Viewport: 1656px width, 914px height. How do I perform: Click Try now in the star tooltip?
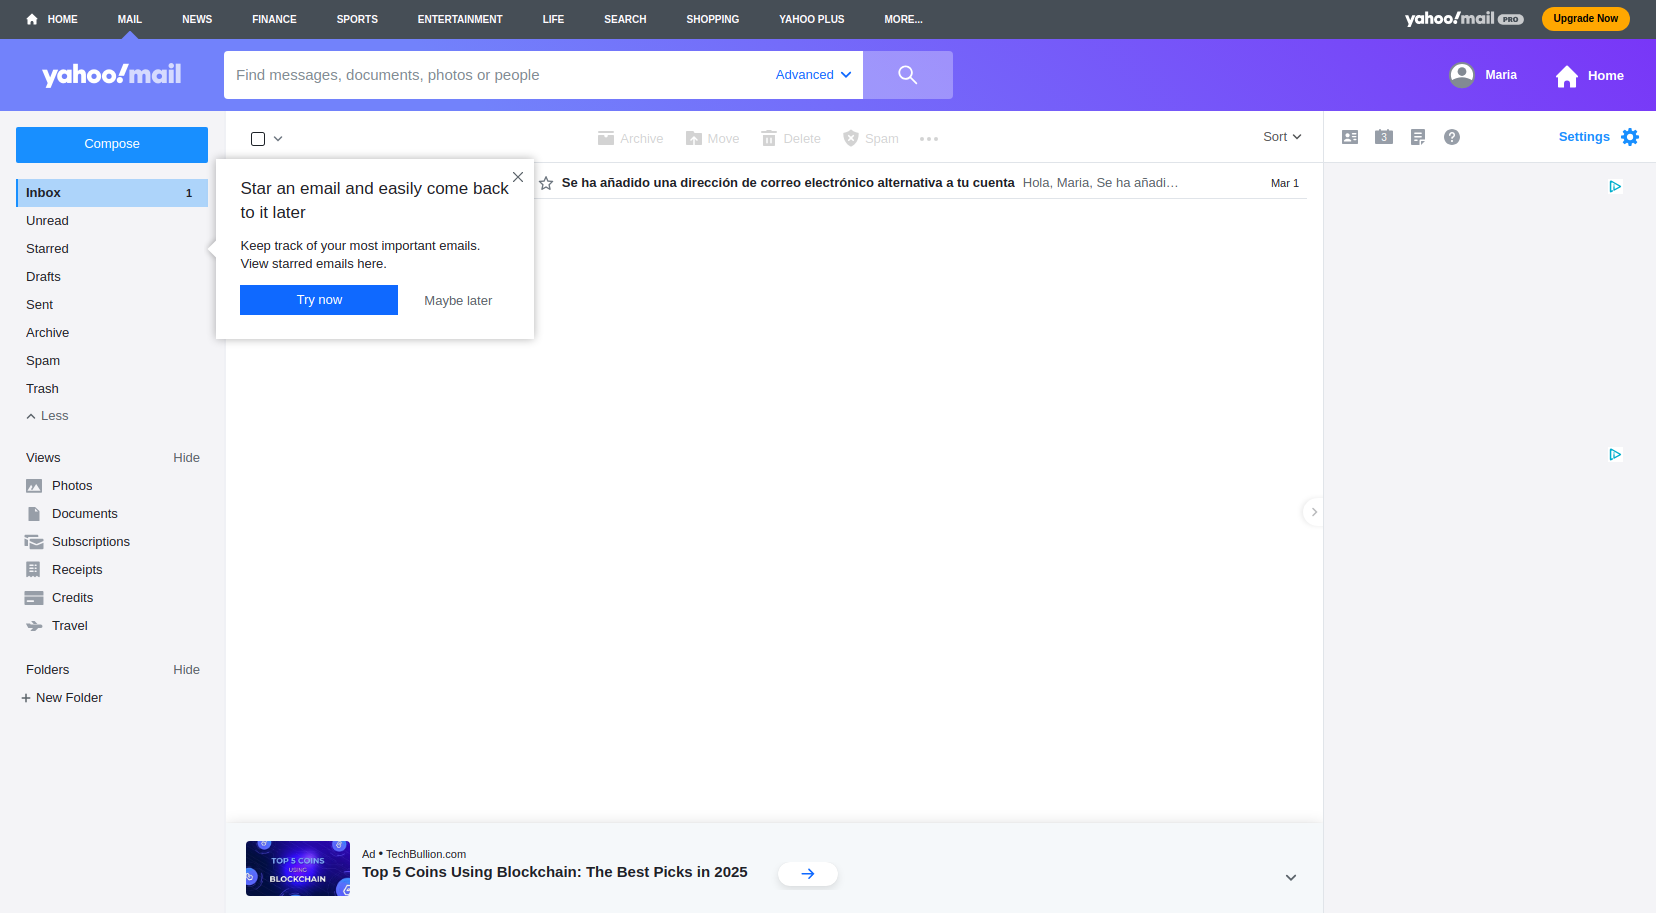pos(319,300)
